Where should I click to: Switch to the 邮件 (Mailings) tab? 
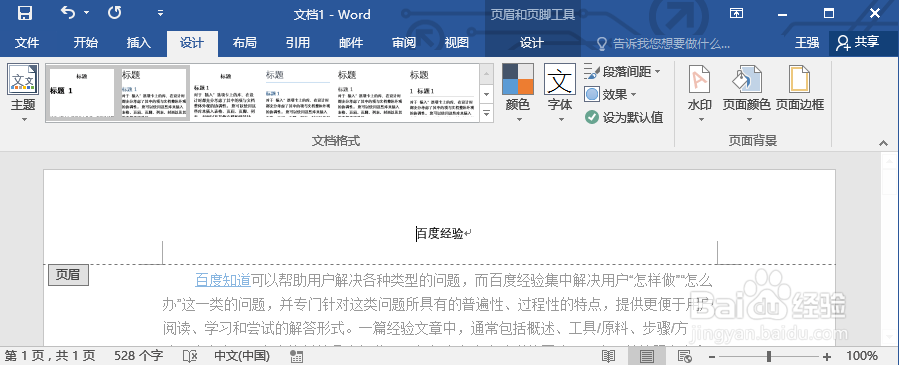tap(351, 43)
